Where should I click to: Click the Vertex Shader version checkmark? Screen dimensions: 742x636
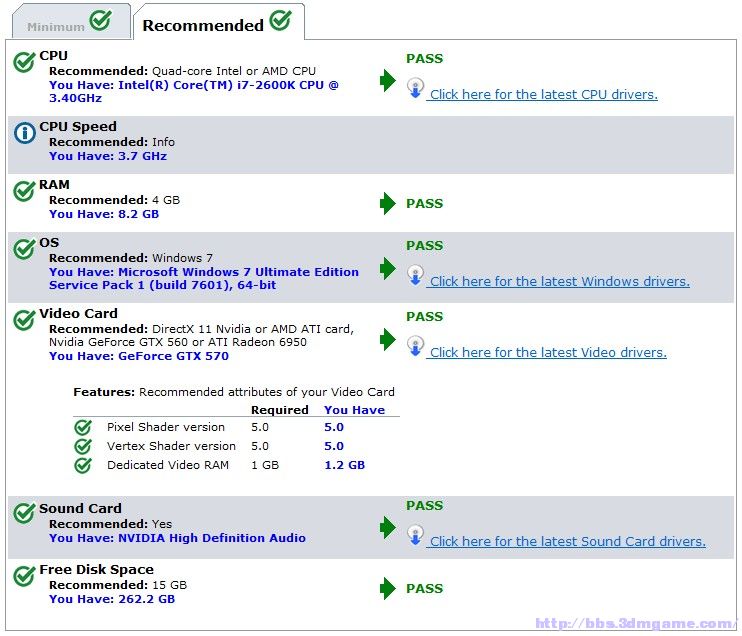click(x=83, y=446)
